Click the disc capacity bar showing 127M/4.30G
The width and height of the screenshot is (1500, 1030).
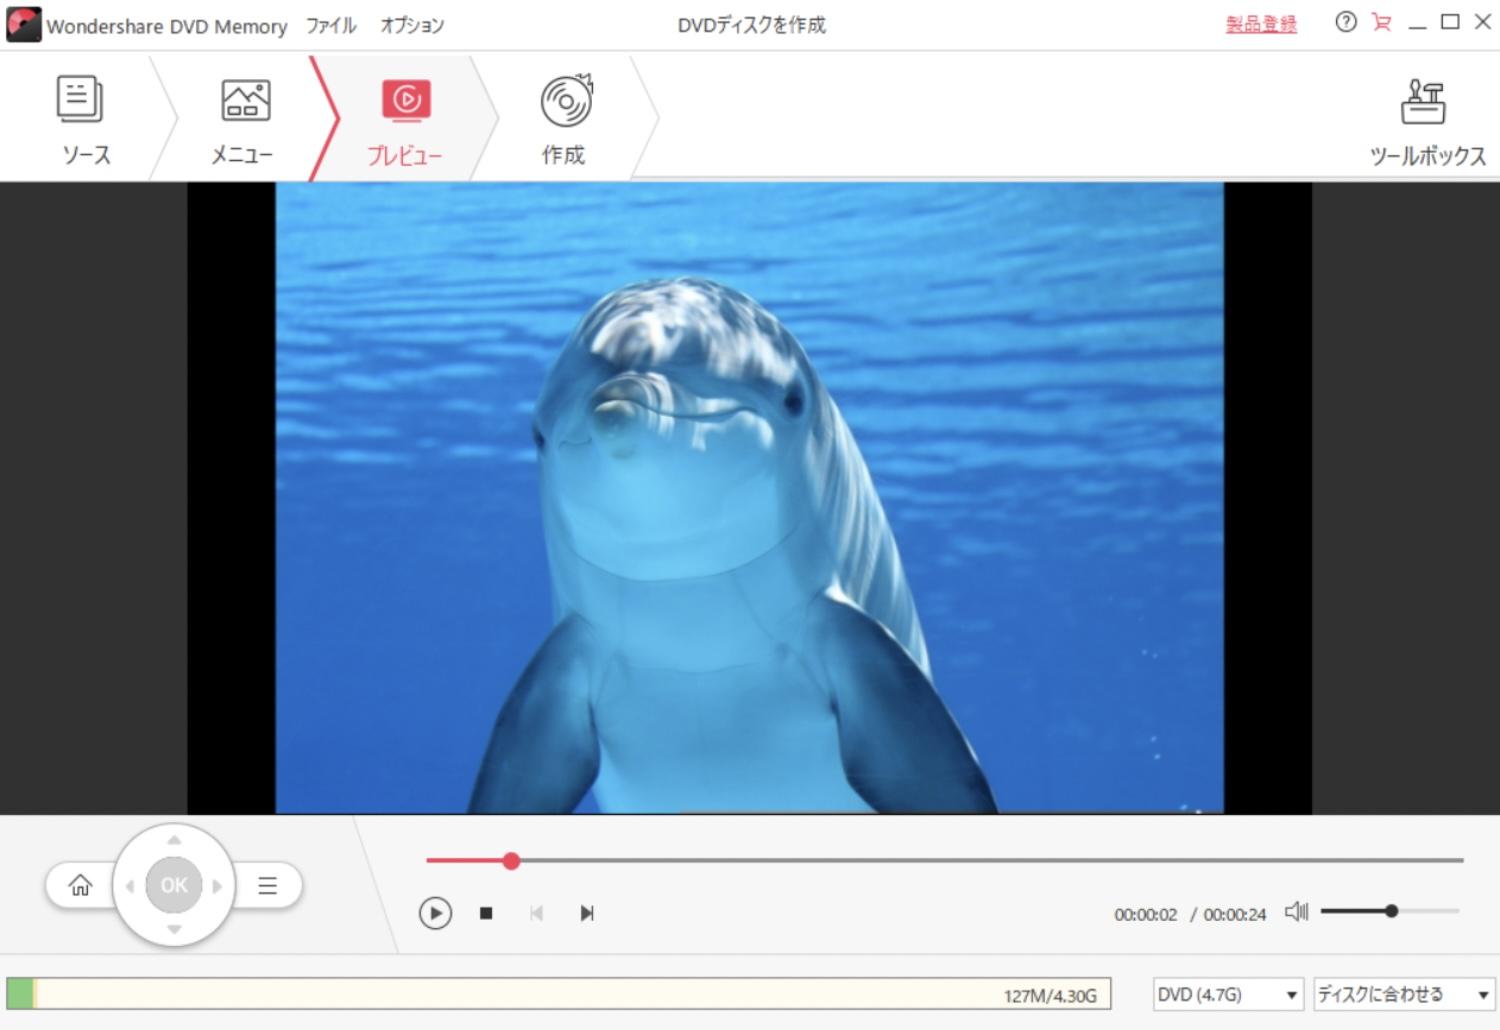558,994
